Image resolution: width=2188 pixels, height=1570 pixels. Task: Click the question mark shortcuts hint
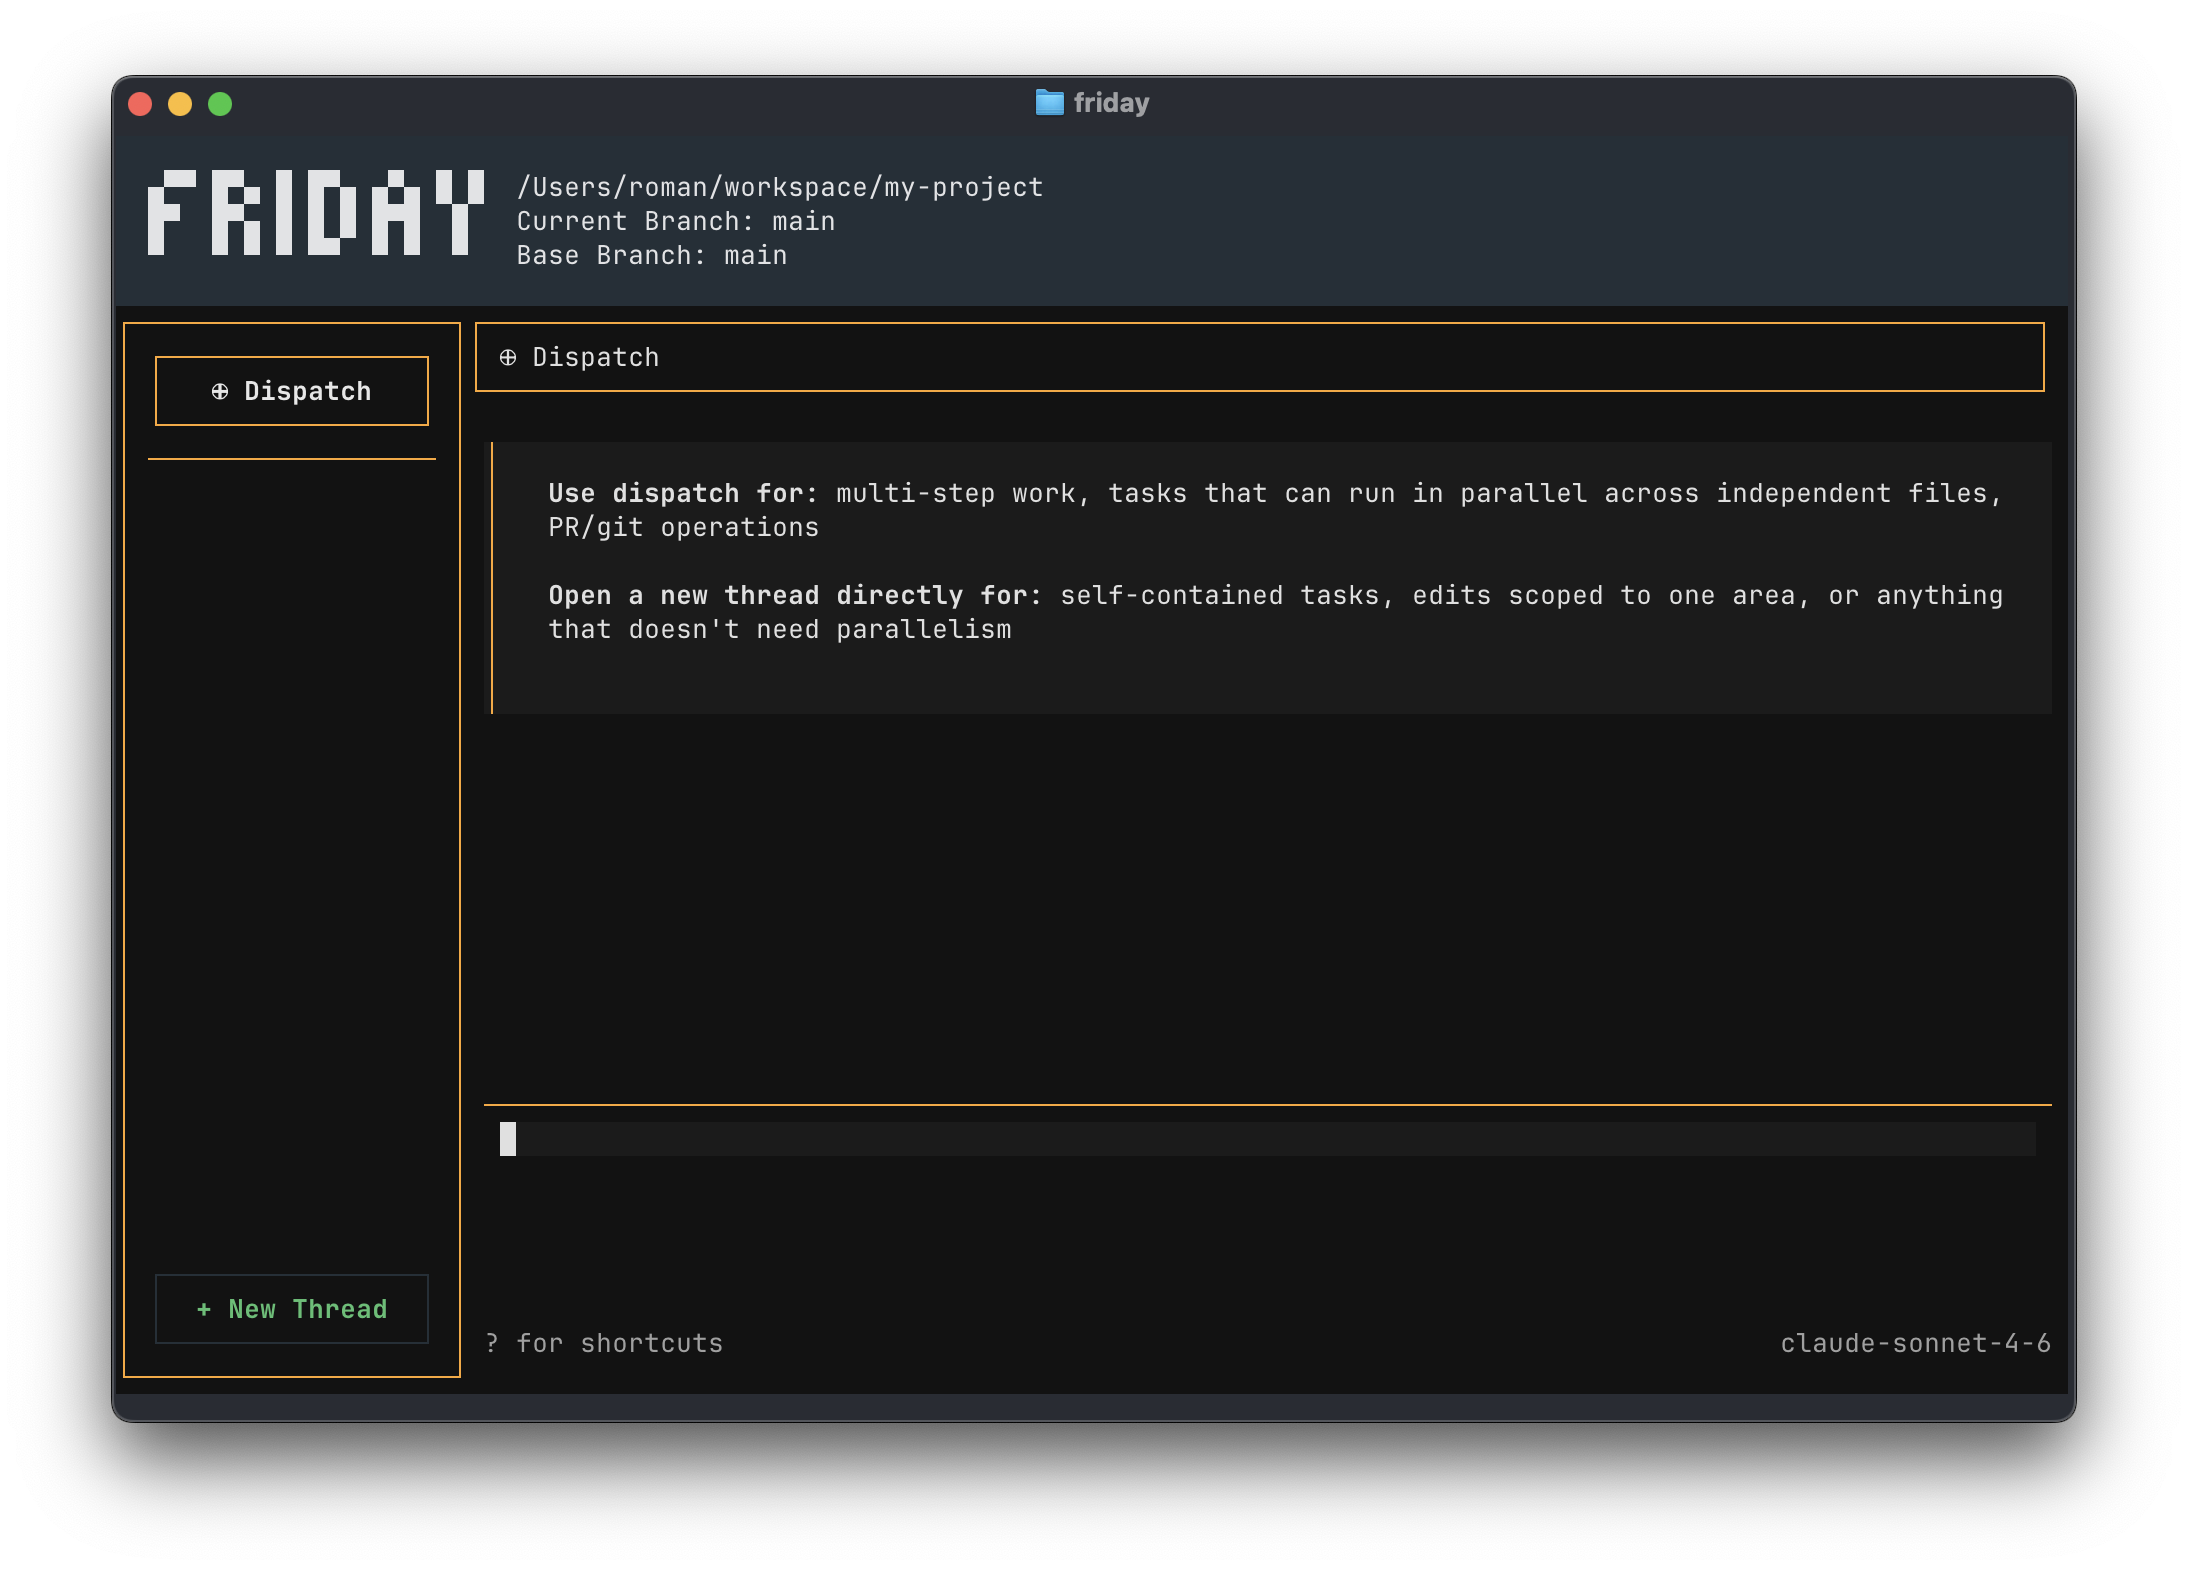click(492, 1343)
